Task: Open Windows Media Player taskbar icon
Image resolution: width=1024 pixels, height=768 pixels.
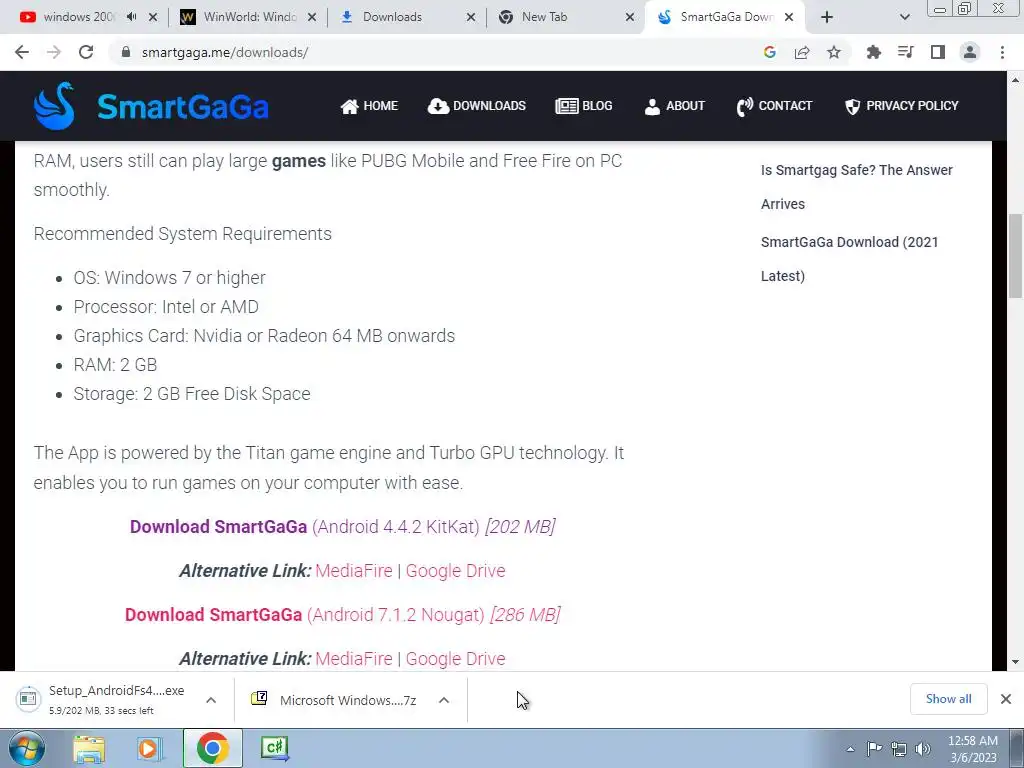Action: point(149,748)
